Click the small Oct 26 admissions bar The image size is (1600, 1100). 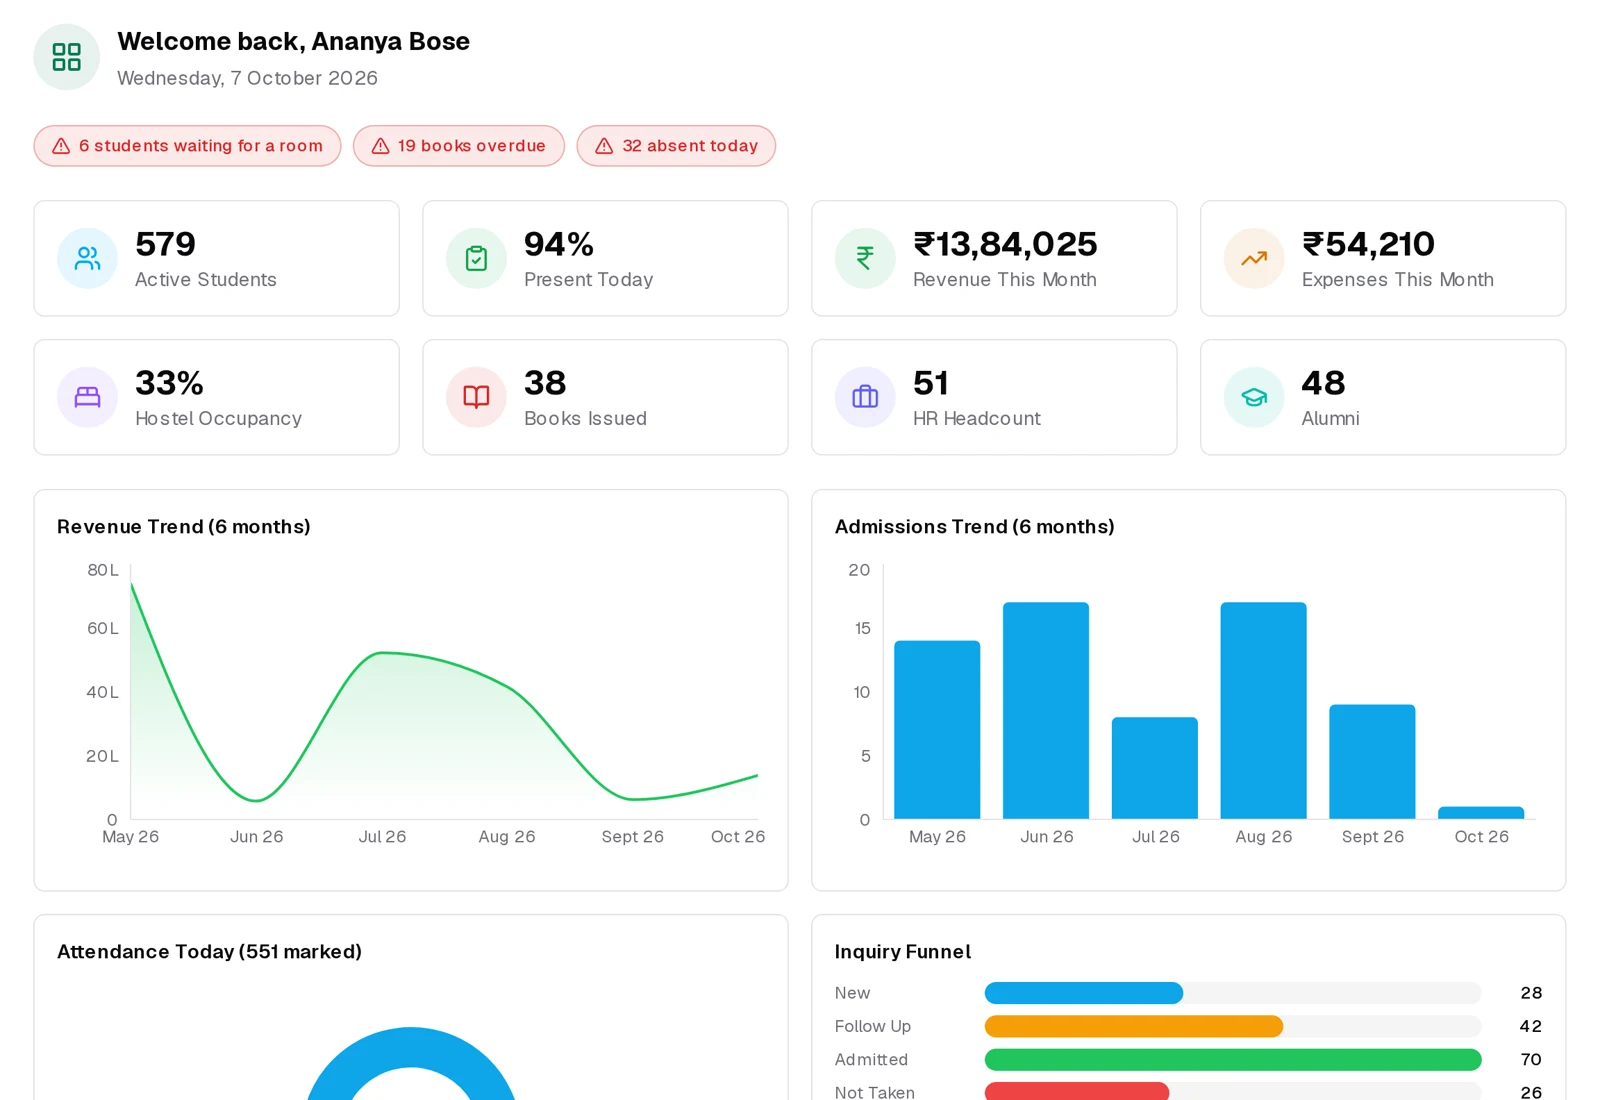click(x=1481, y=813)
